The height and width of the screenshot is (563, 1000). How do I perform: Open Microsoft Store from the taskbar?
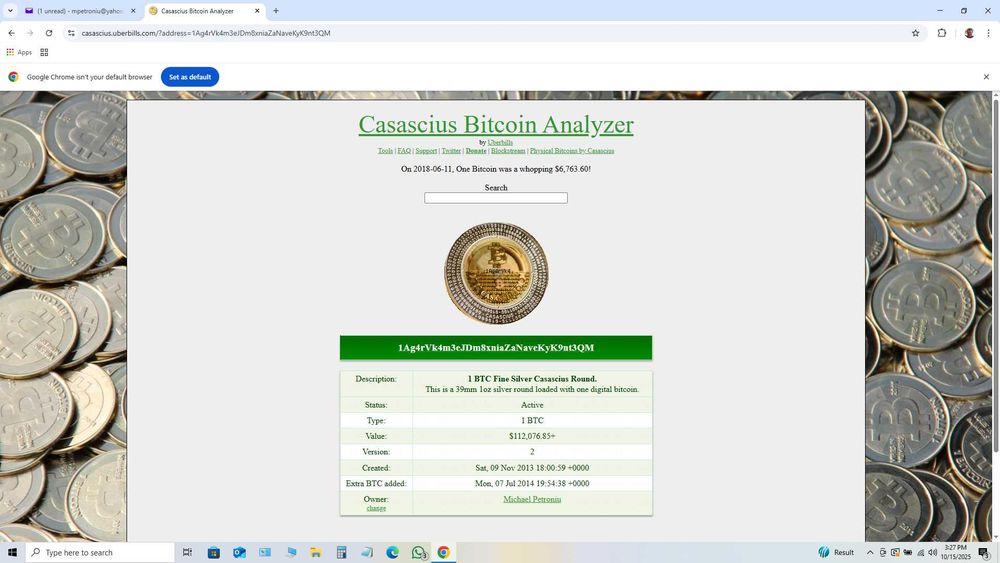214,552
